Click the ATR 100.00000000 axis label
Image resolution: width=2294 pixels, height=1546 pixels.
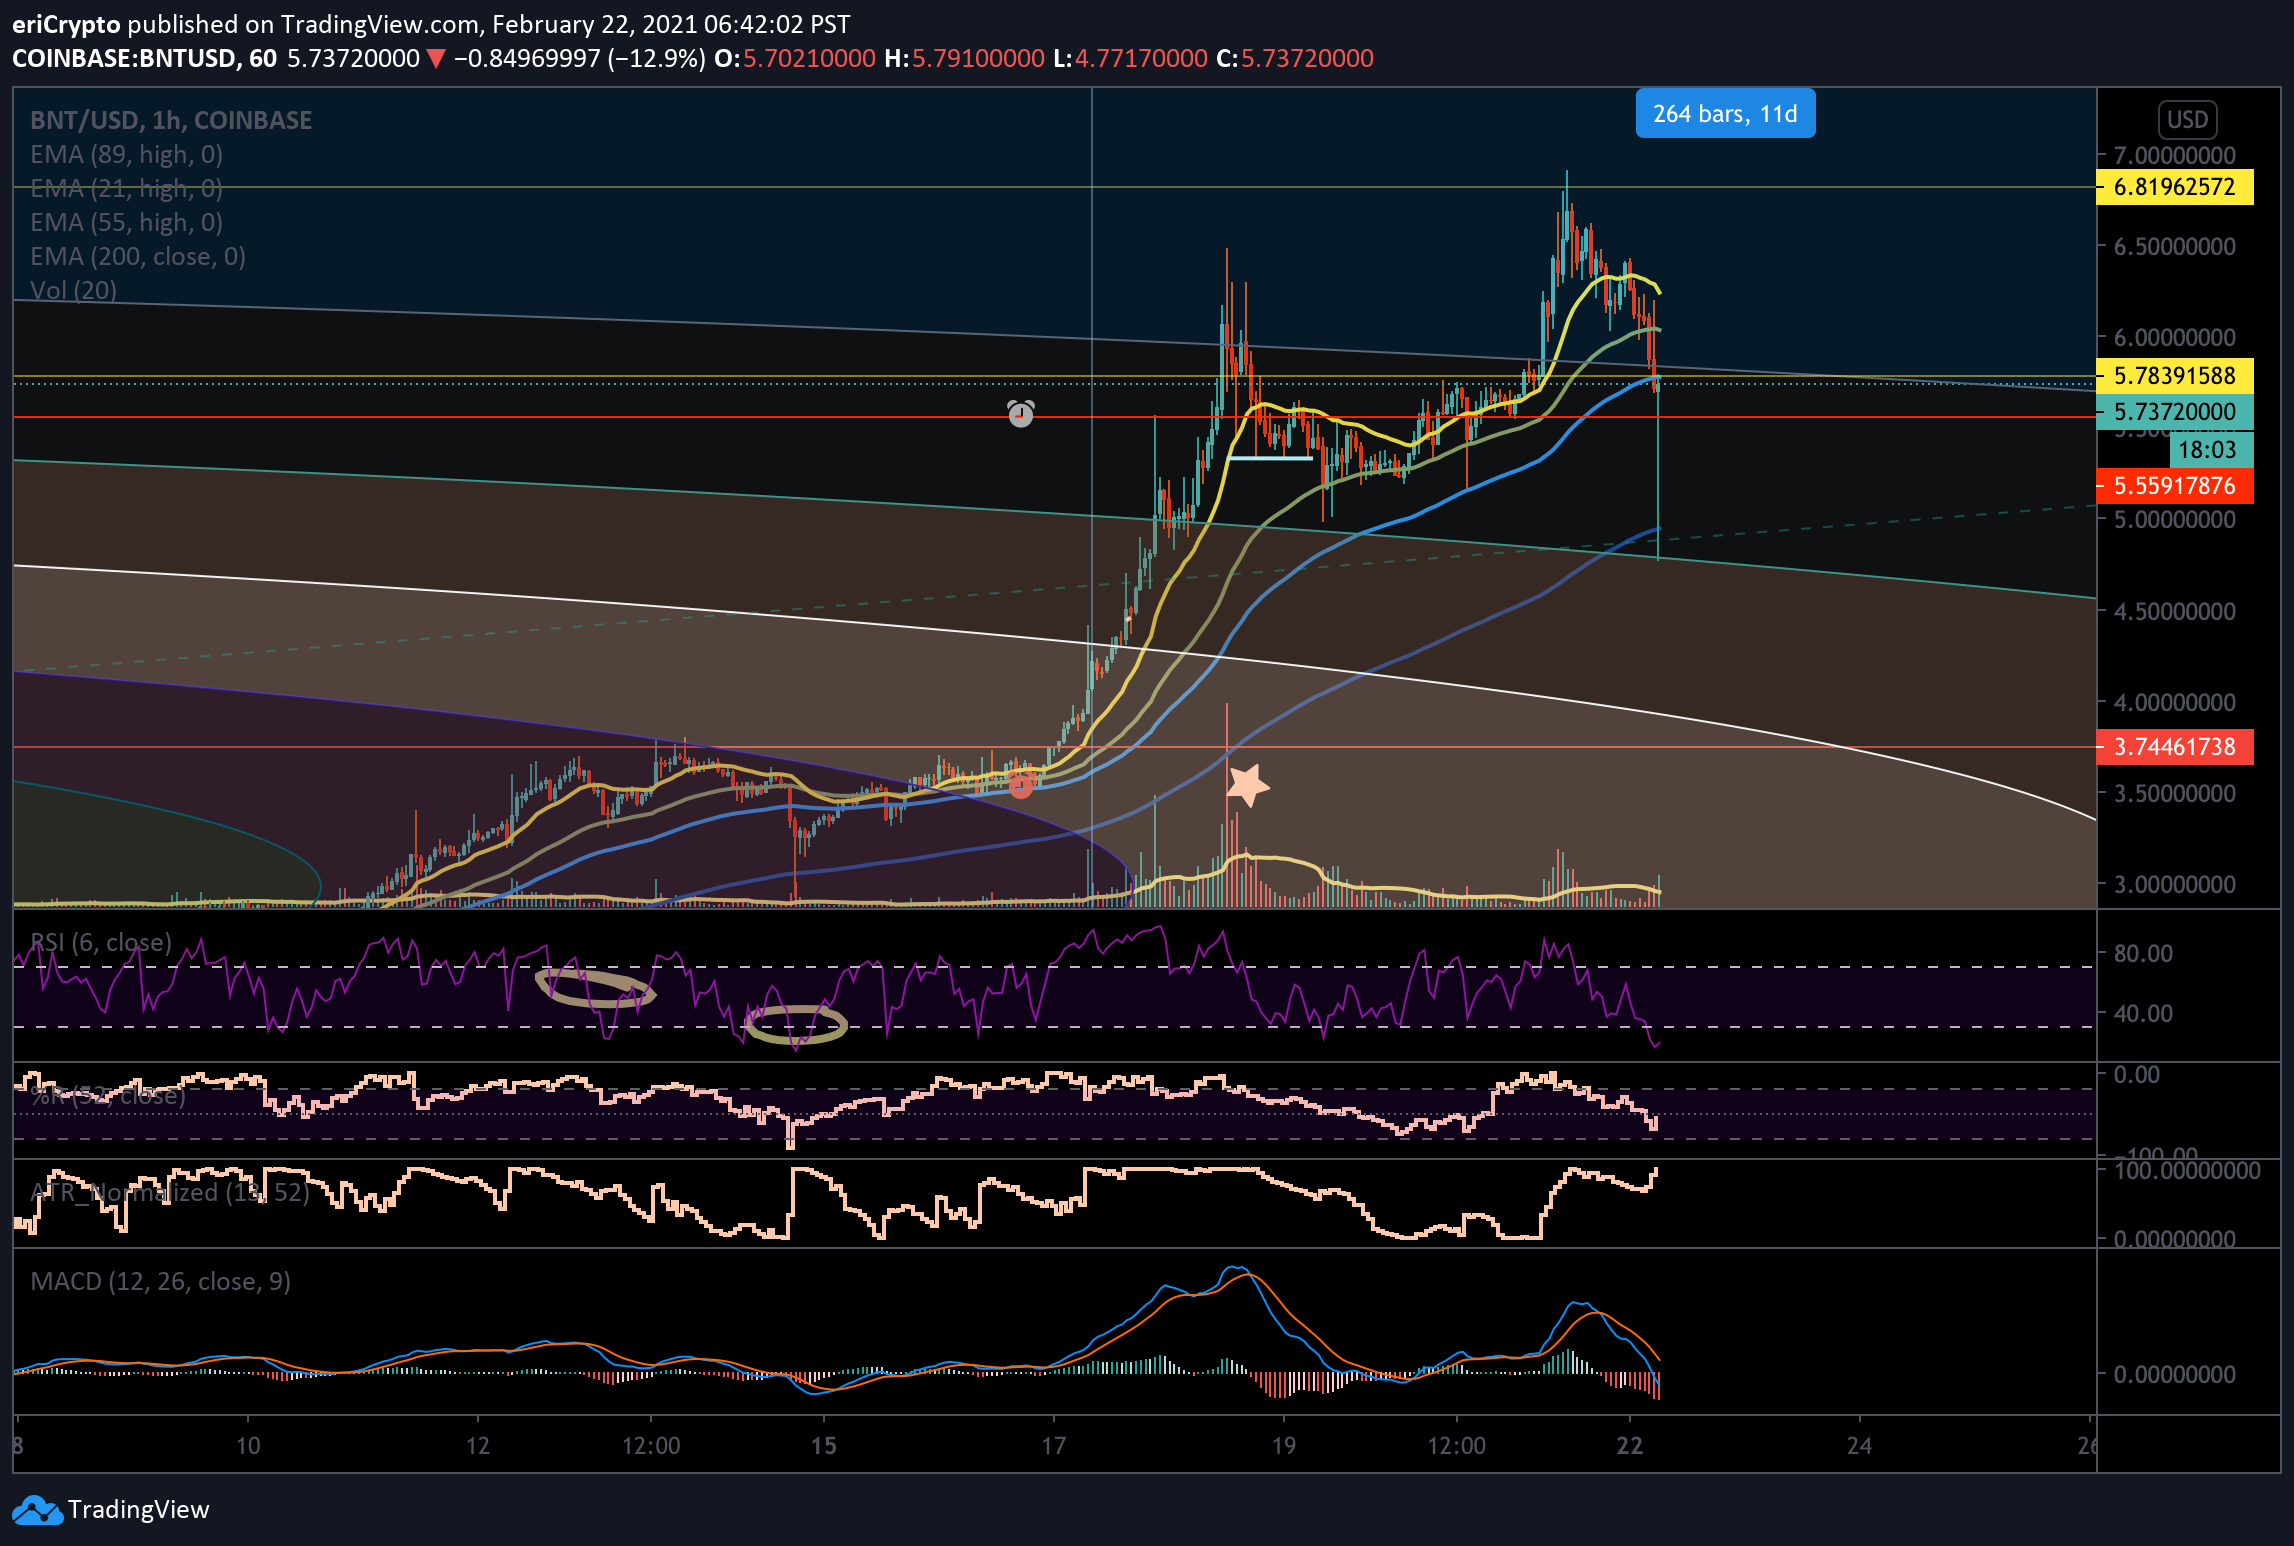pyautogui.click(x=2187, y=1171)
